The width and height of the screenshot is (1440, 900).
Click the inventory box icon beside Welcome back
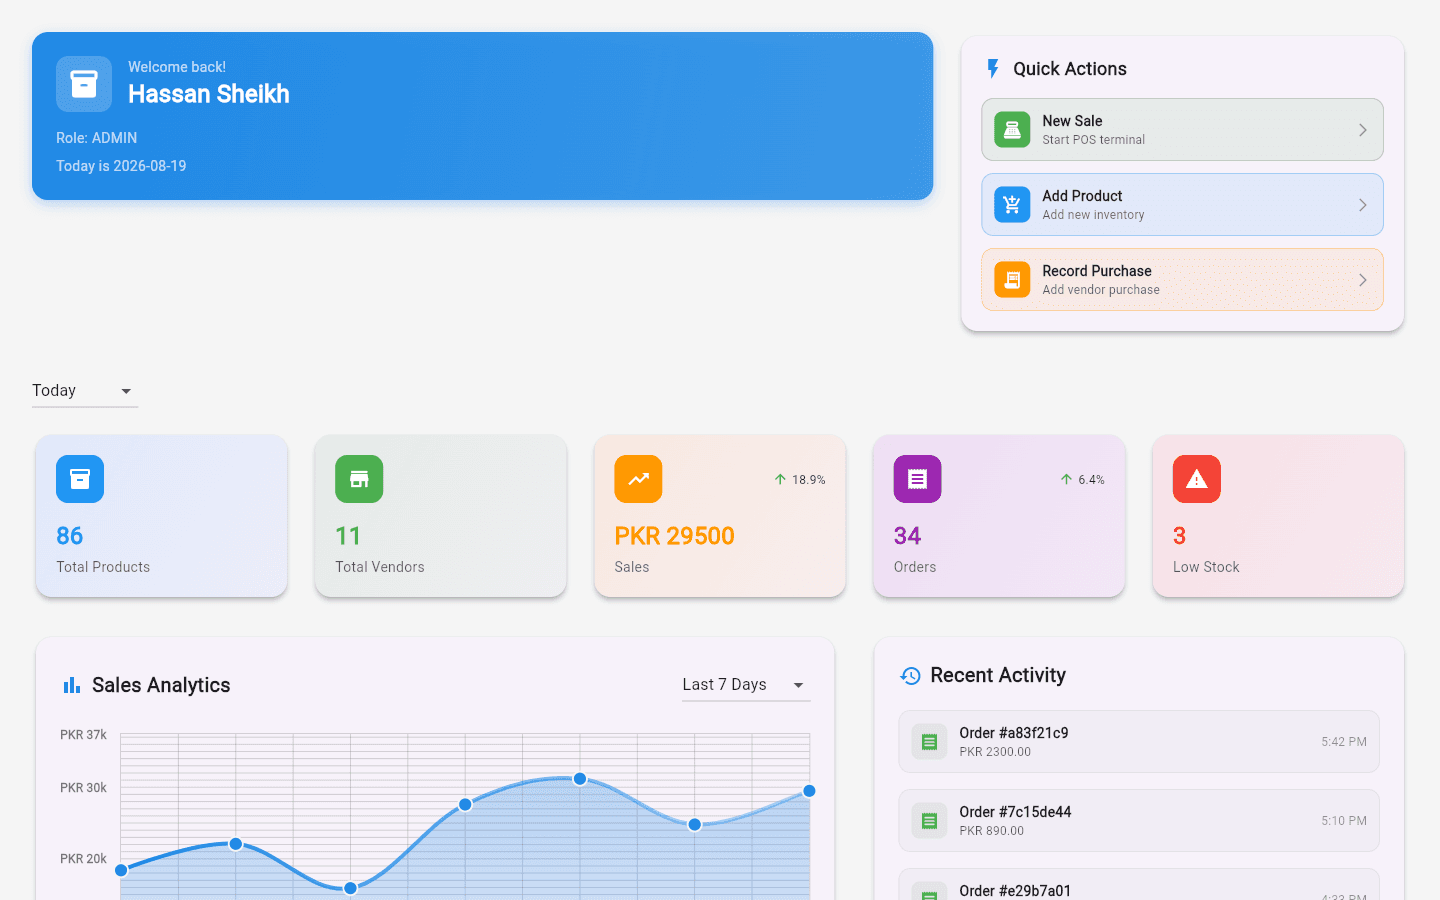point(84,84)
